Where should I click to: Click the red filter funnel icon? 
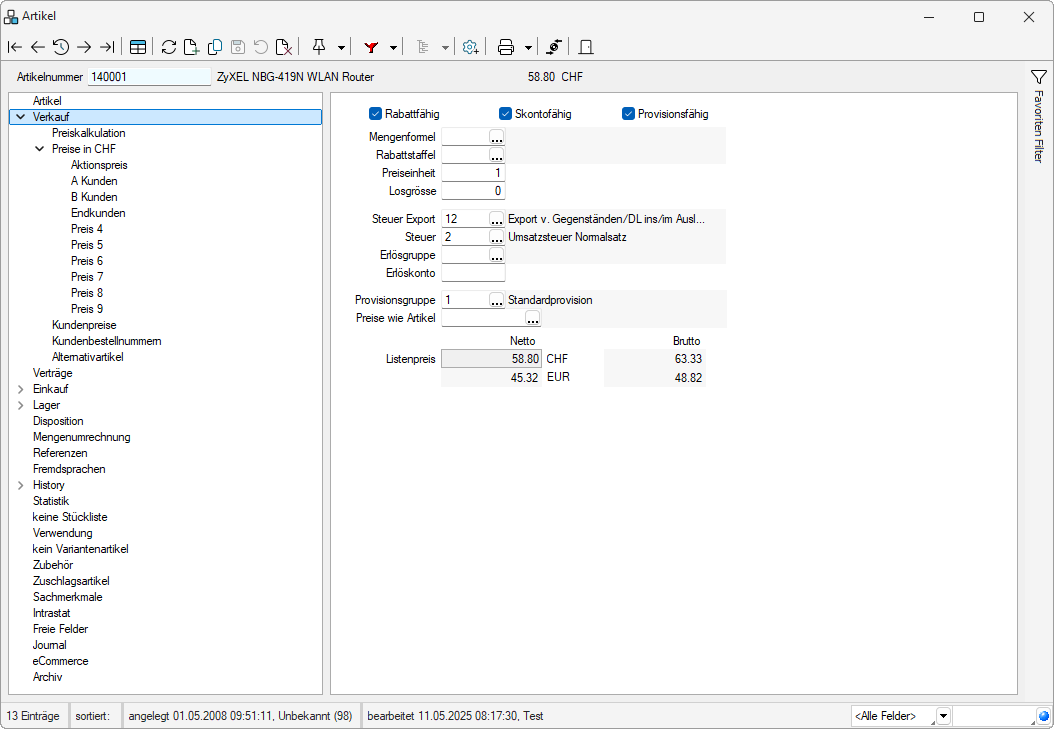[x=371, y=47]
